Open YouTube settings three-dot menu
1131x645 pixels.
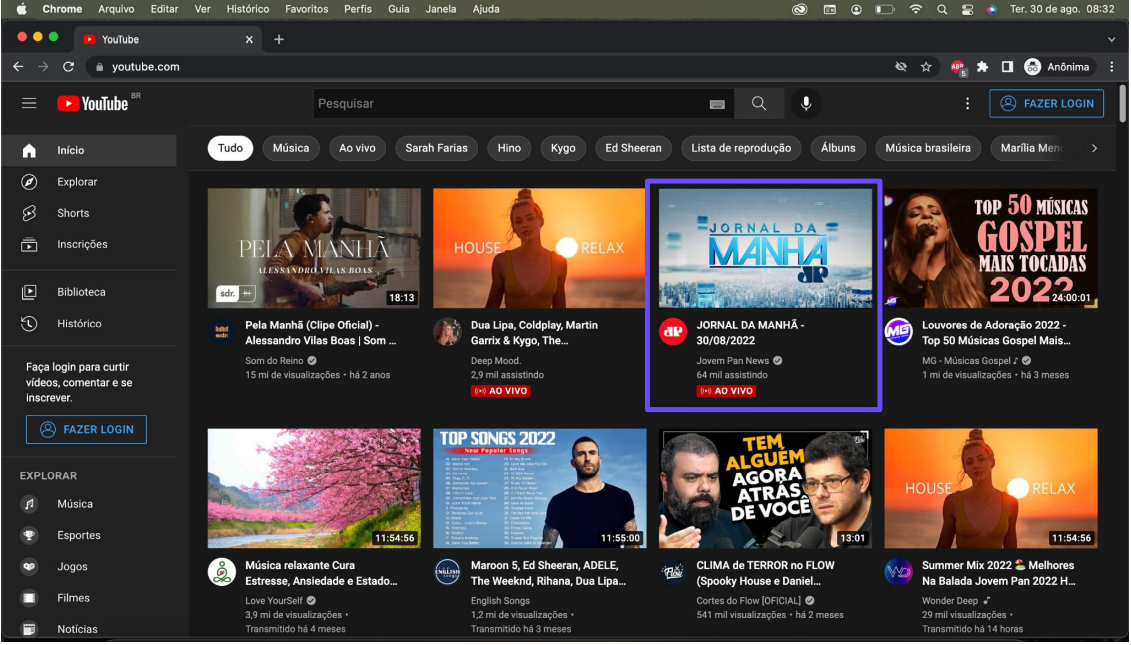tap(967, 104)
